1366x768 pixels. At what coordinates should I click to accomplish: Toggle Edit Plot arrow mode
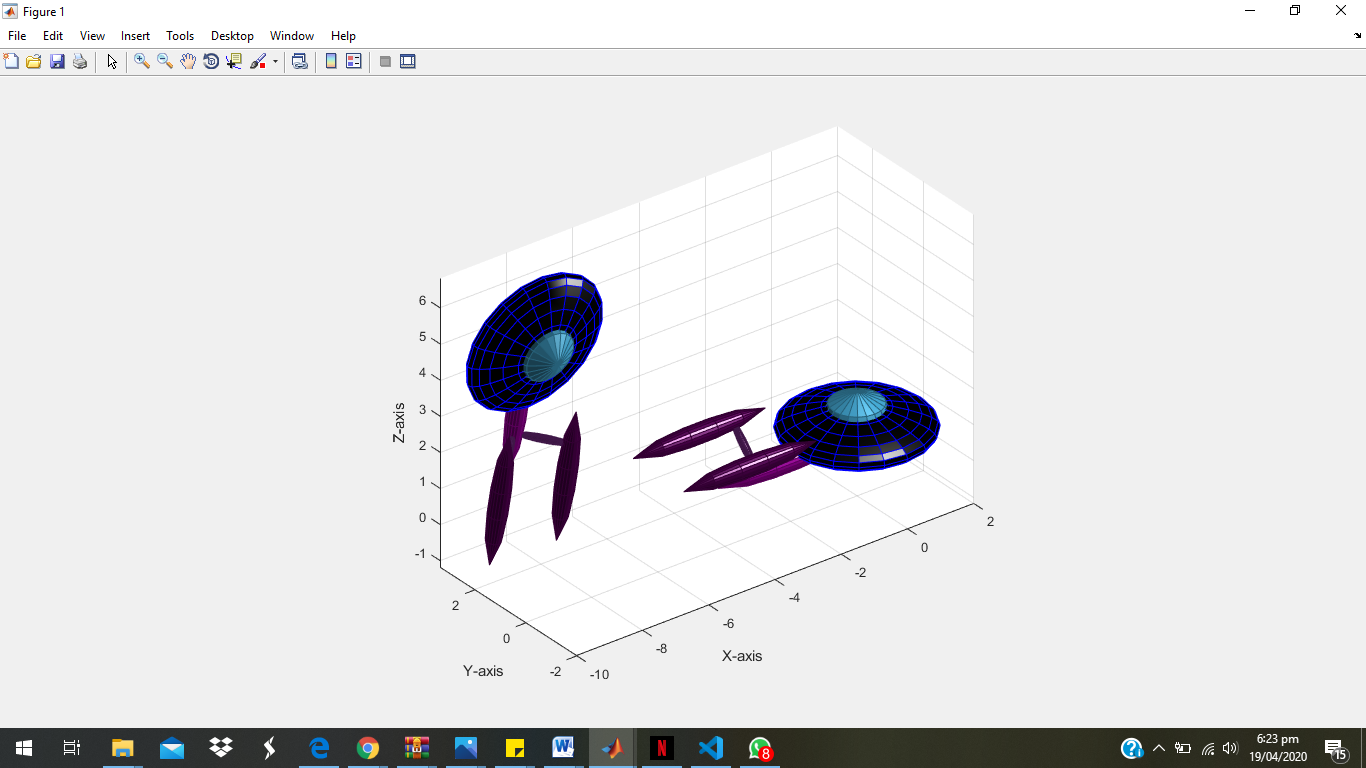pos(111,61)
